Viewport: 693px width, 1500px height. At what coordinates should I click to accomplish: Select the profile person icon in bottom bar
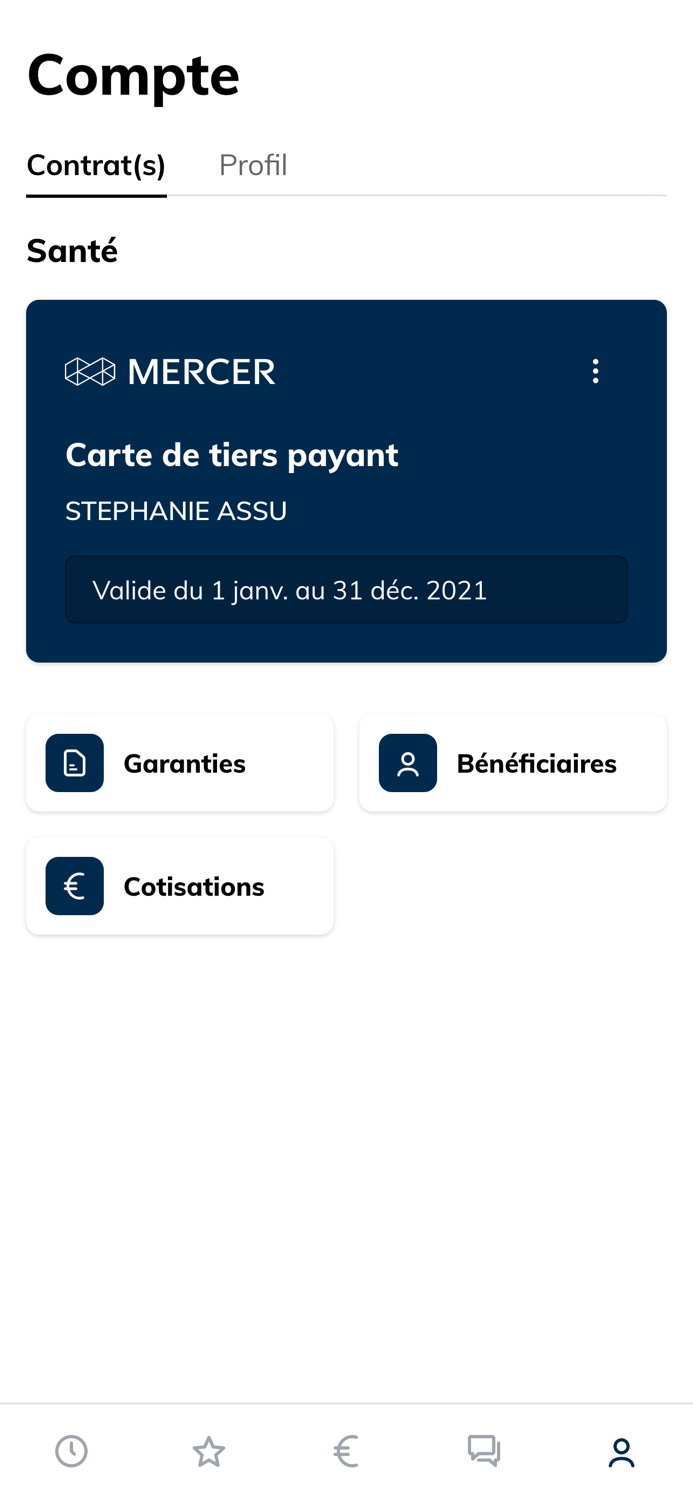621,1451
